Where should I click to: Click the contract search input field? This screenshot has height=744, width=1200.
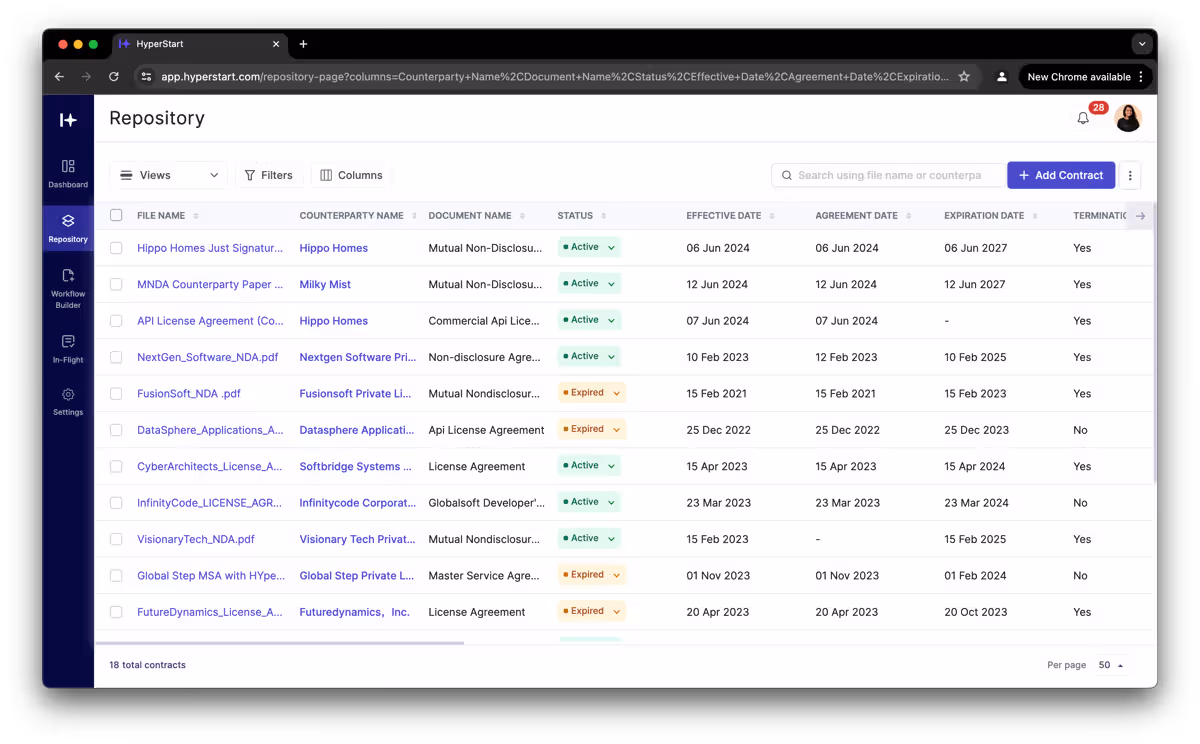coord(888,175)
